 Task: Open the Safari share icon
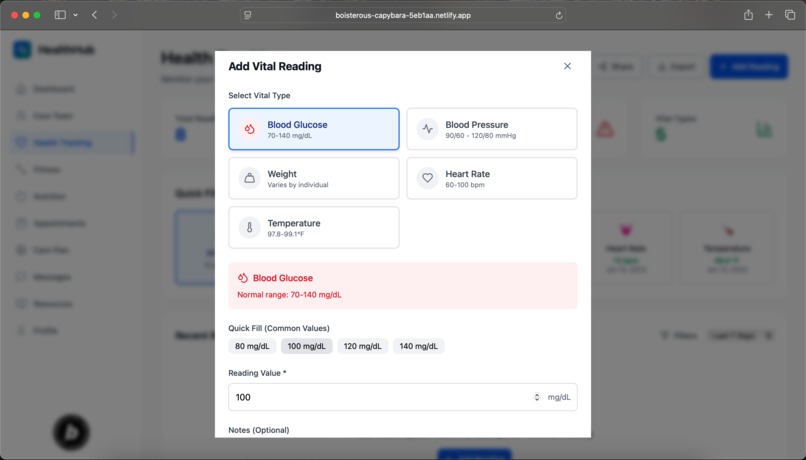748,15
